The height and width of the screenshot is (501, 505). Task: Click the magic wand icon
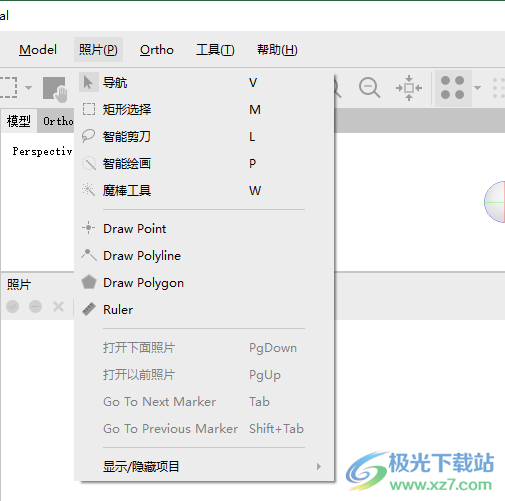coord(88,190)
